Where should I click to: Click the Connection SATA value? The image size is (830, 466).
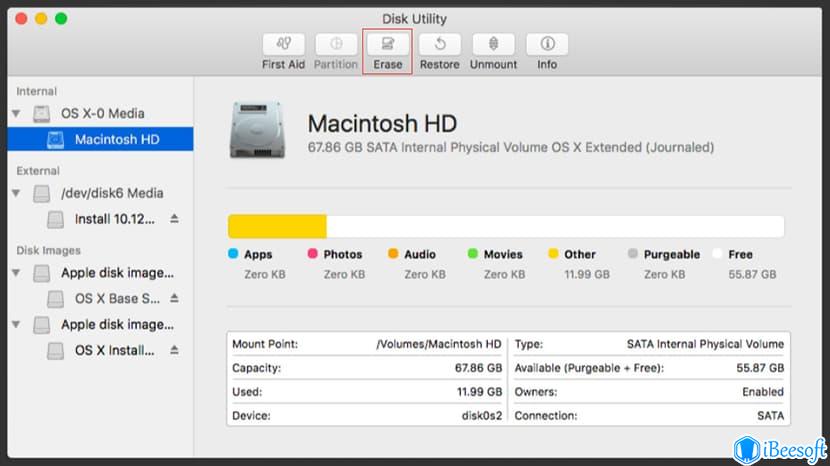pyautogui.click(x=771, y=416)
